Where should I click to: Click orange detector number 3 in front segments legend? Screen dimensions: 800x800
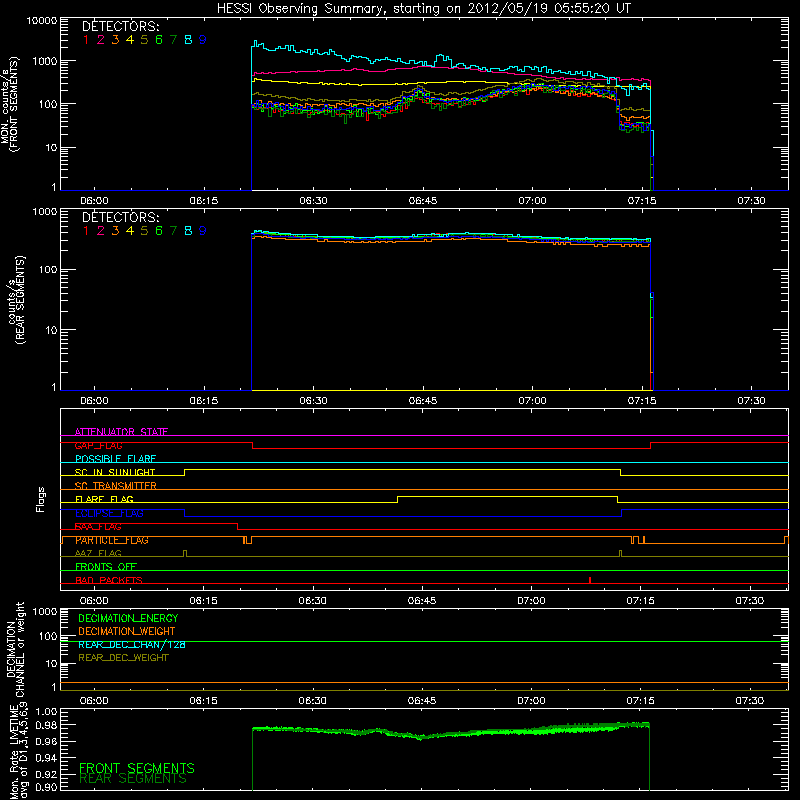(x=115, y=40)
